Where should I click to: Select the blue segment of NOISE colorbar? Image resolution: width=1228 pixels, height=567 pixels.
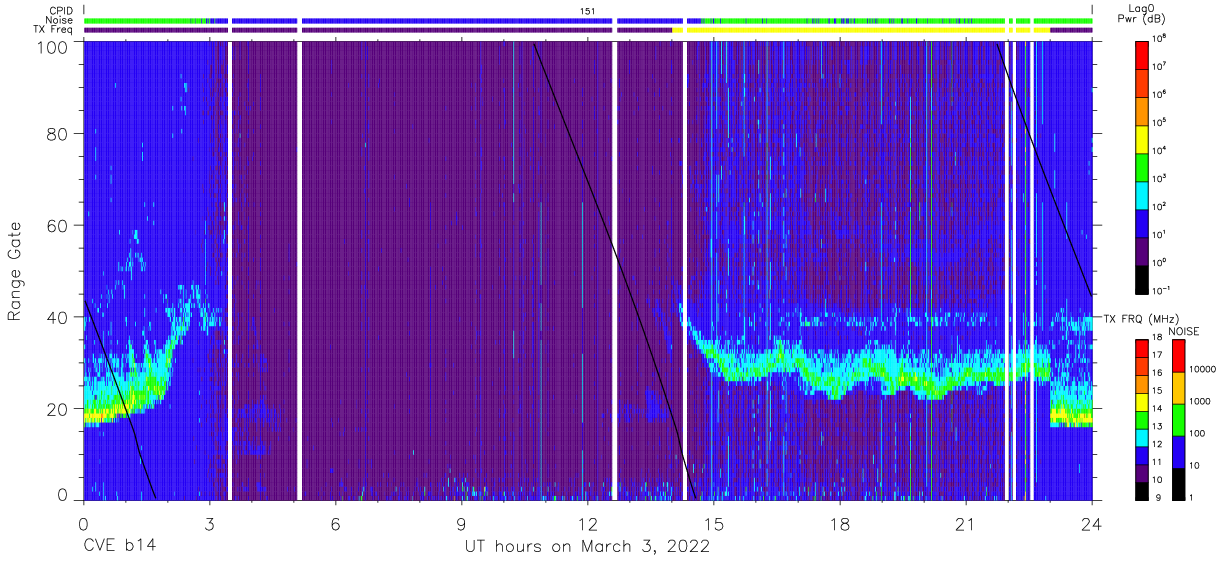[x=1177, y=450]
